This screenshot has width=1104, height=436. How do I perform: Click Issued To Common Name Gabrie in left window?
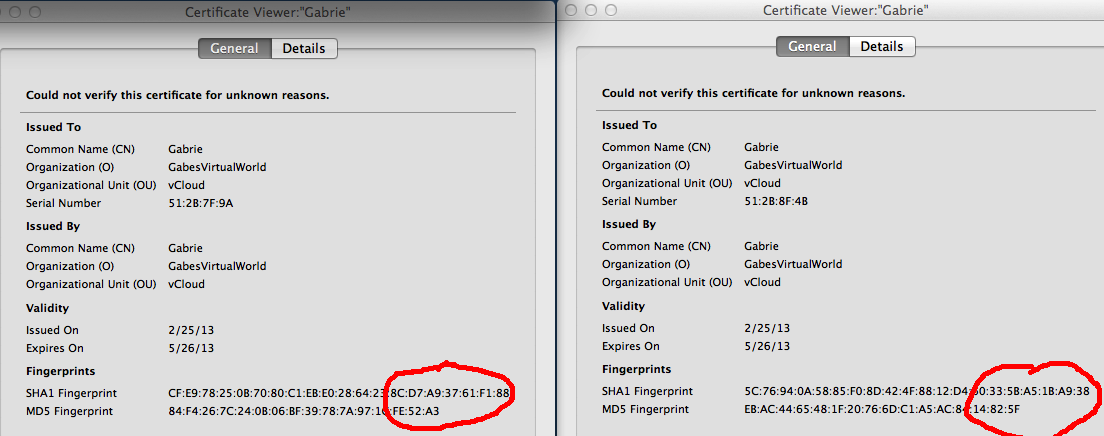click(x=186, y=149)
